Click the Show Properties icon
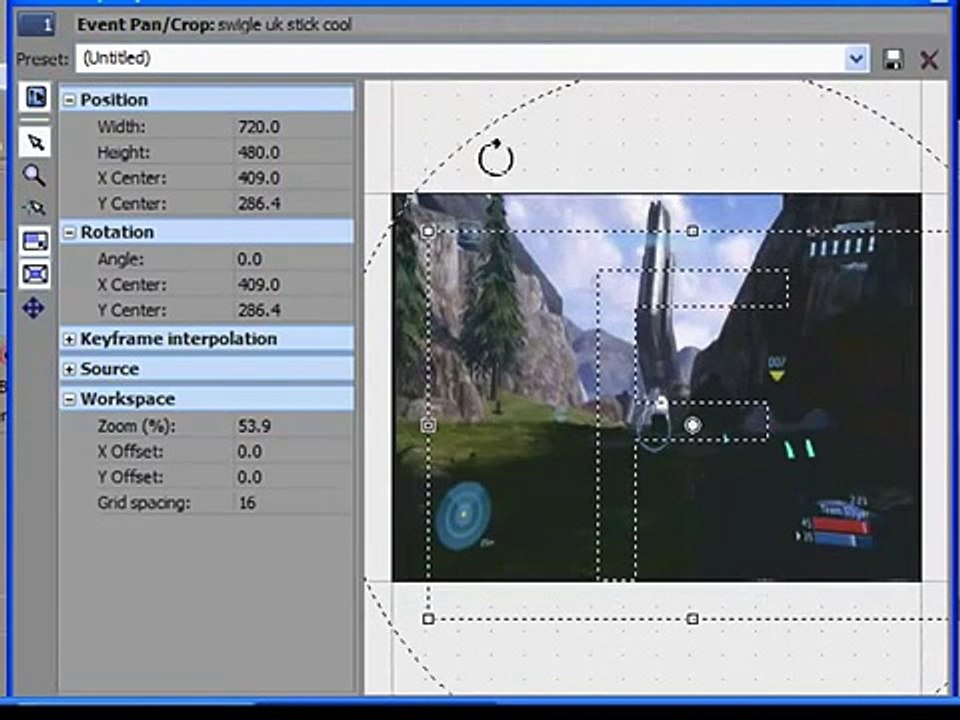This screenshot has height=720, width=960. 36,97
